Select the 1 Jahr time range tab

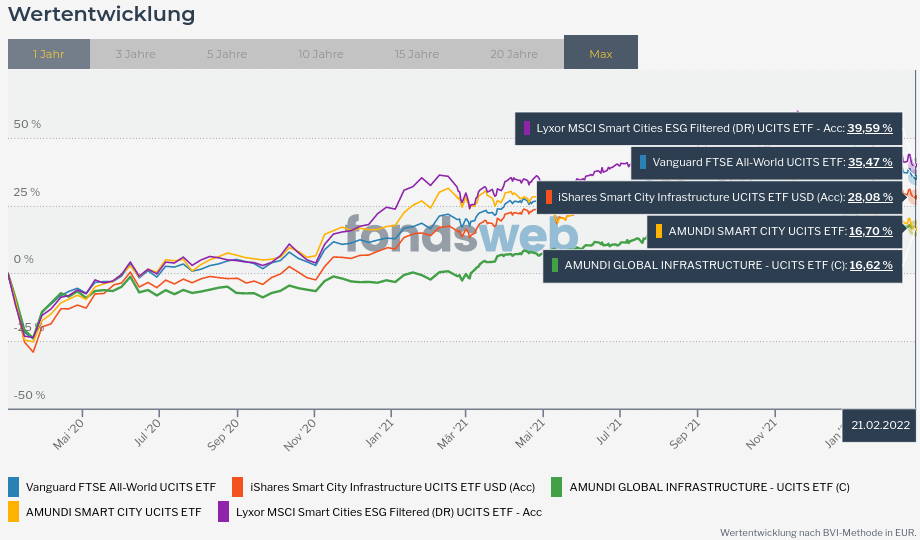48,54
